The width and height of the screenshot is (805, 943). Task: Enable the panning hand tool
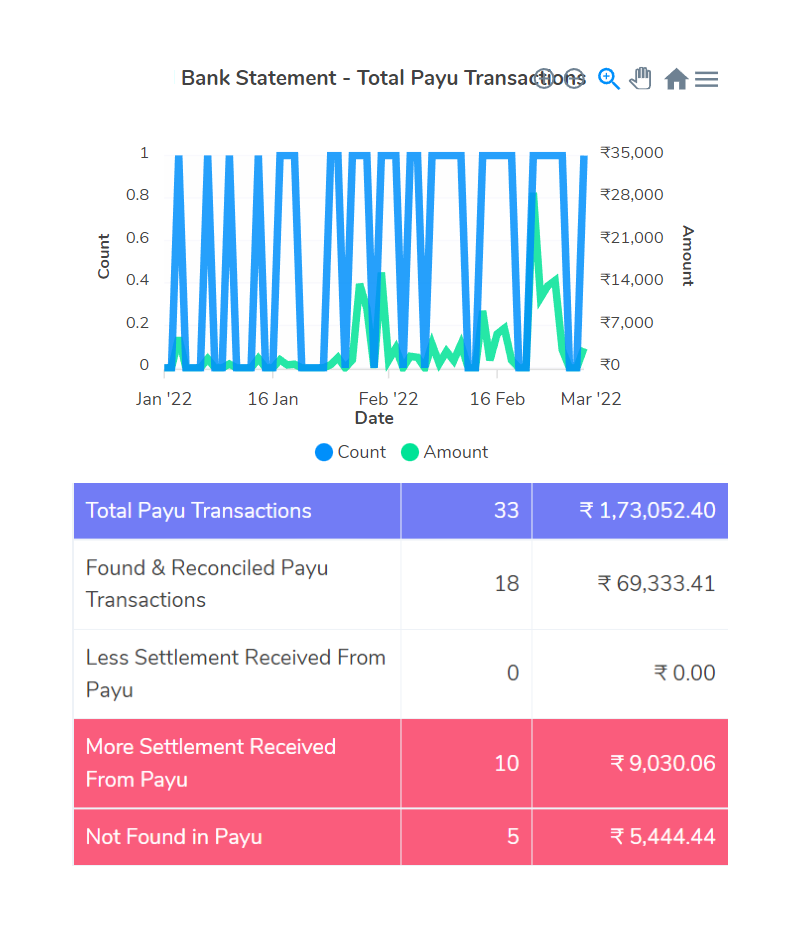(x=641, y=78)
